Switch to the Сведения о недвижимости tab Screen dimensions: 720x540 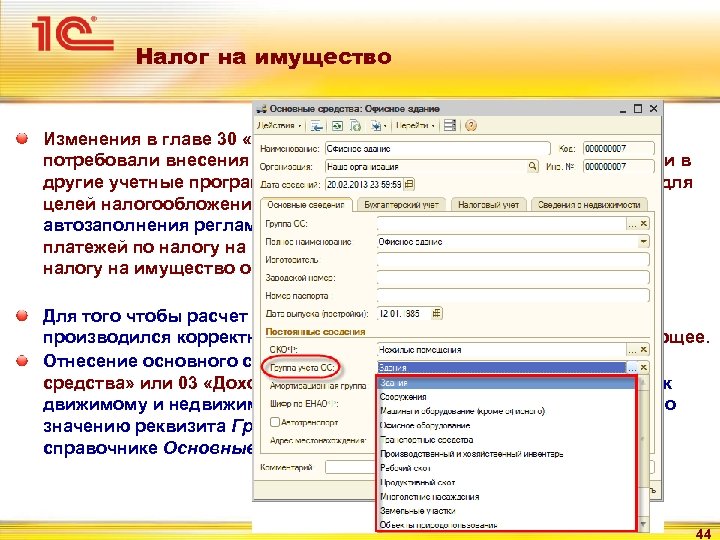(x=589, y=205)
